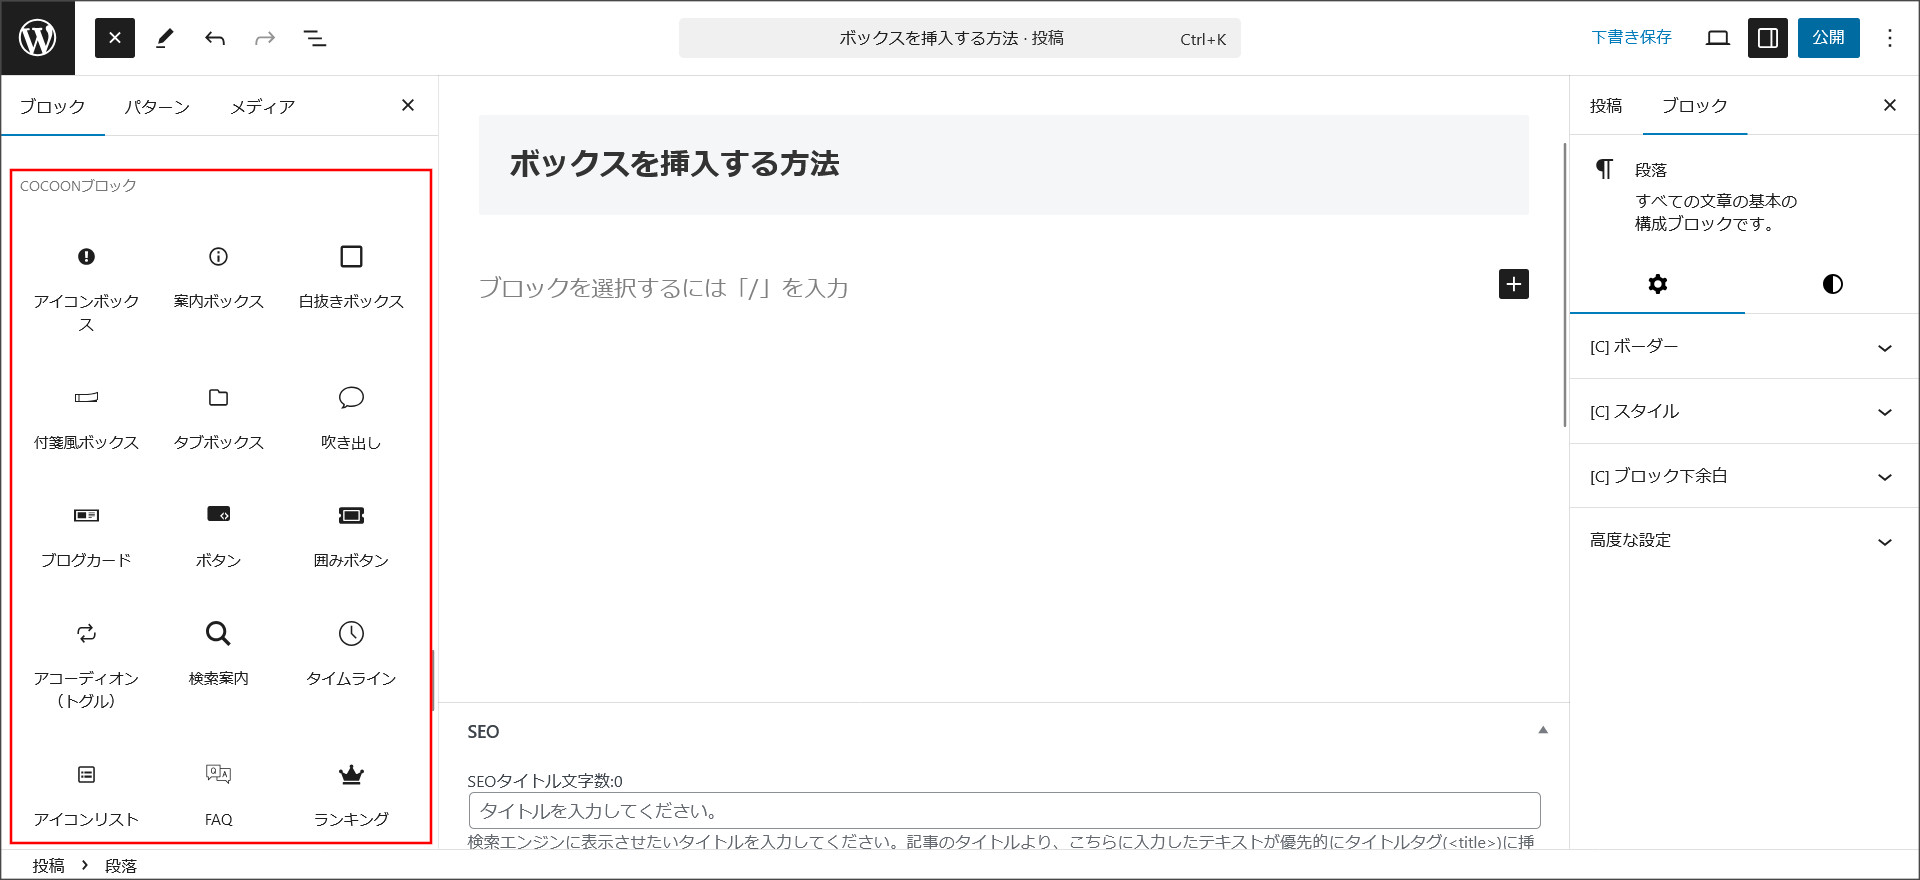Choose the タイムライン clock block
1920x880 pixels.
351,653
